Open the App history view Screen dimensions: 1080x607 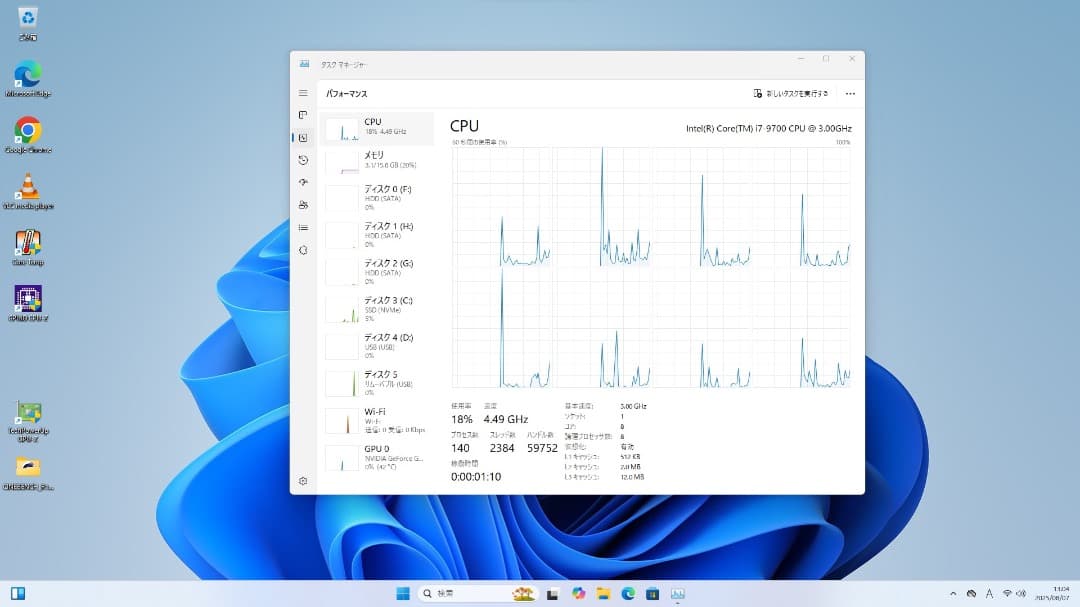coord(303,160)
